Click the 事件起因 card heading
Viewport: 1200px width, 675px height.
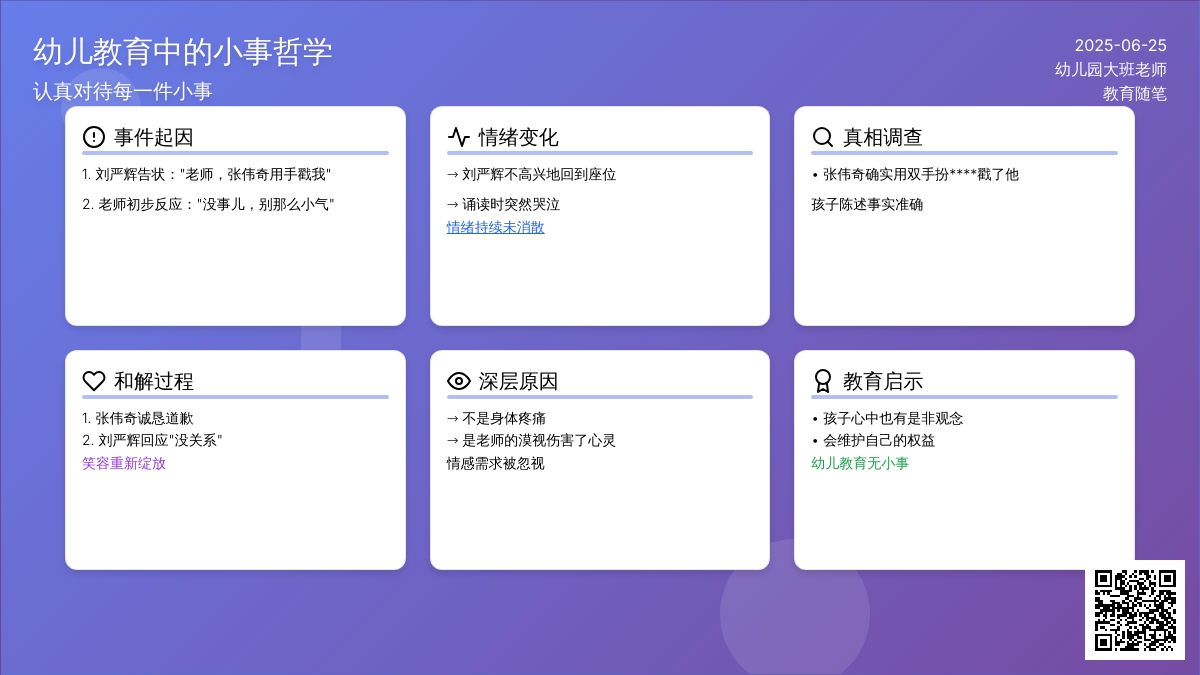coord(154,137)
